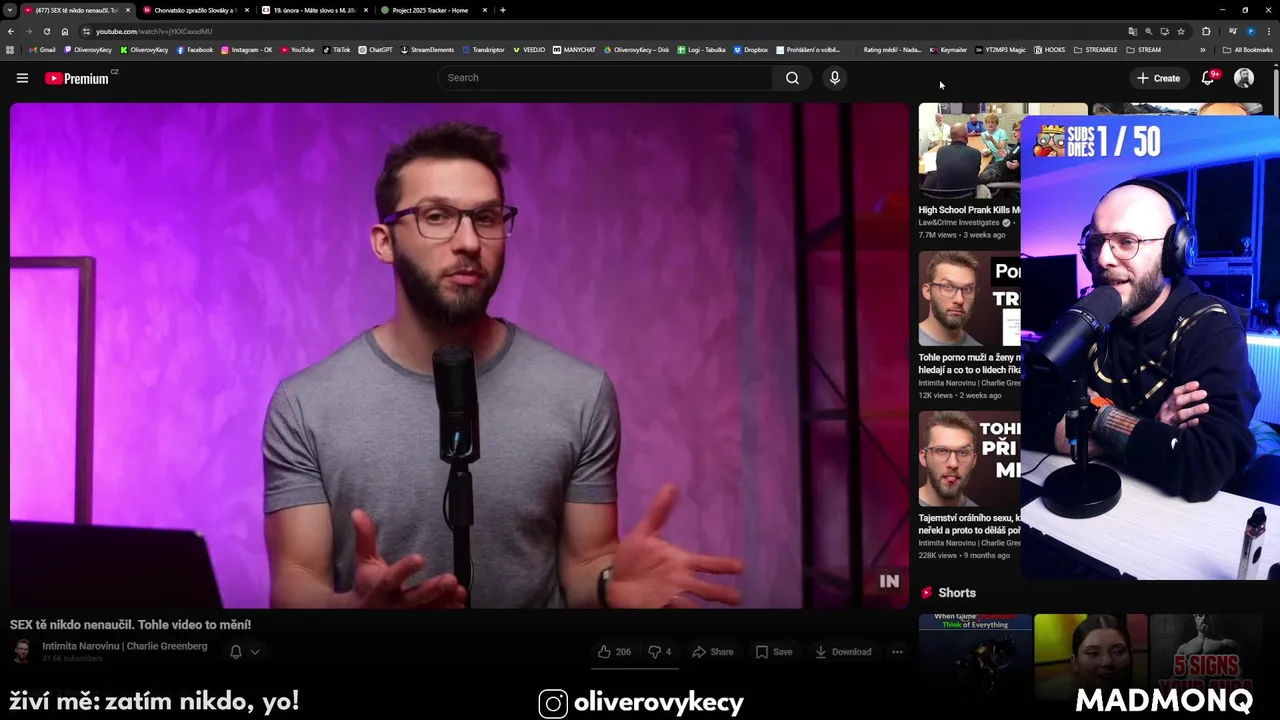Open YT2MP3 Magic bookmark
1280x720 pixels.
(1000, 49)
